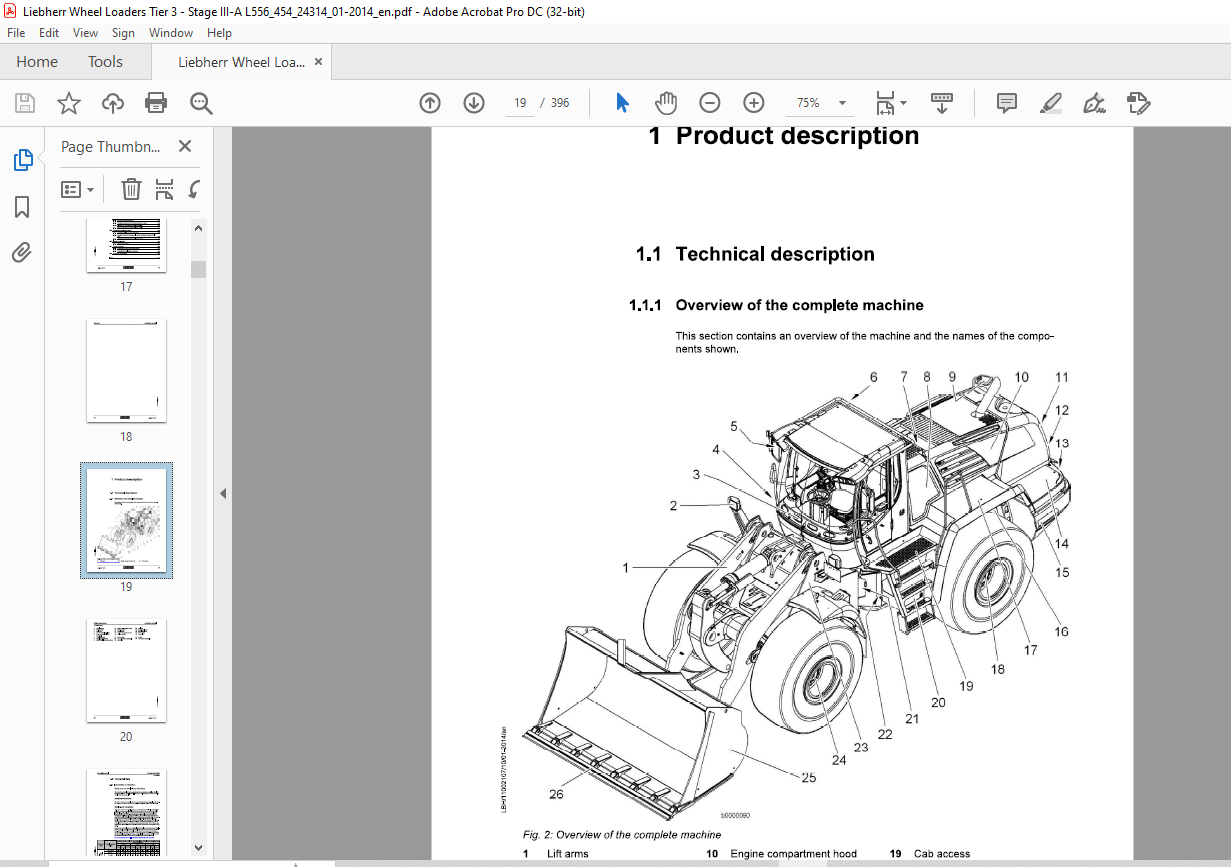
Task: Go to the previous page with the up arrow
Action: tap(430, 103)
